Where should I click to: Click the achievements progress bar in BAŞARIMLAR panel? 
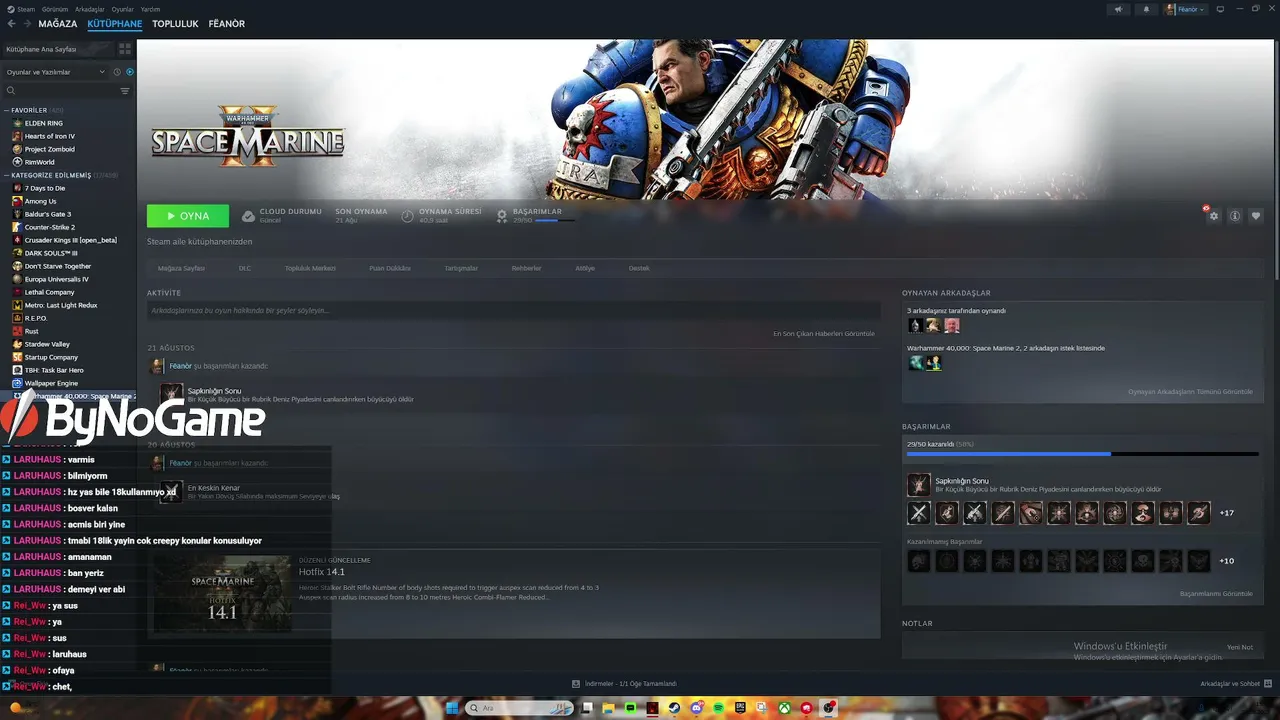tap(1082, 454)
